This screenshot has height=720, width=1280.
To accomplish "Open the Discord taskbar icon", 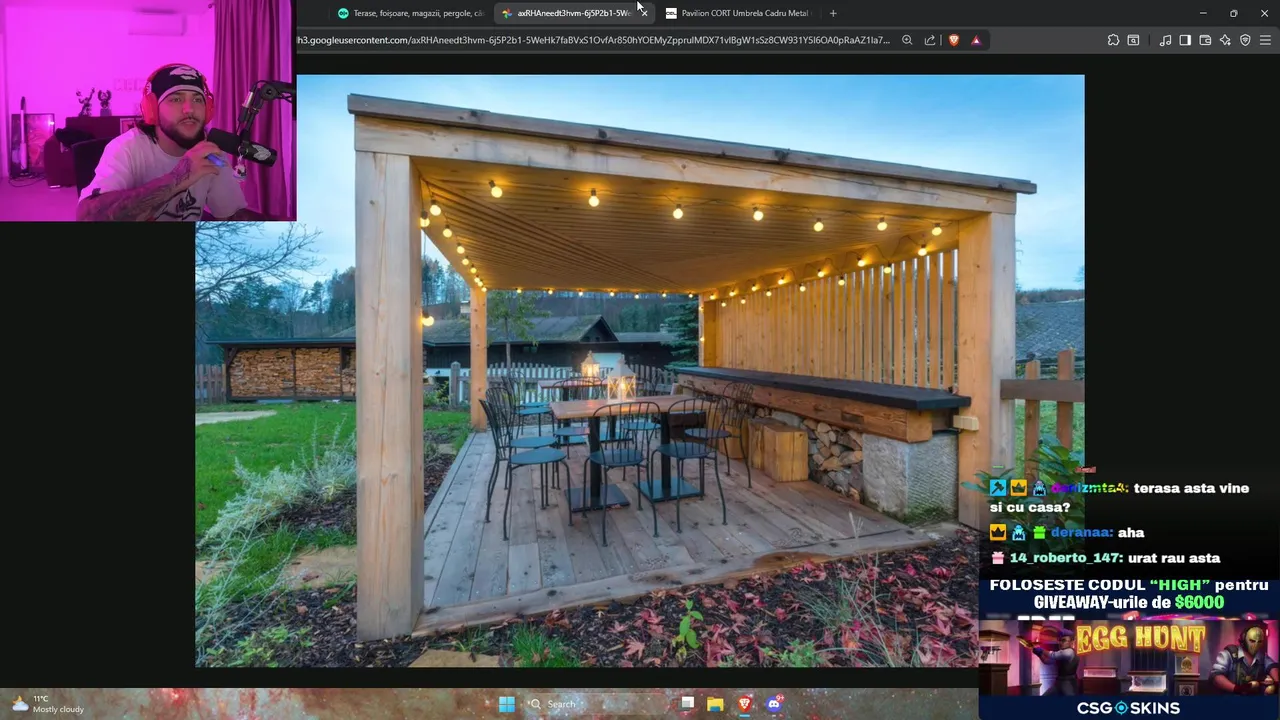I will [x=774, y=704].
